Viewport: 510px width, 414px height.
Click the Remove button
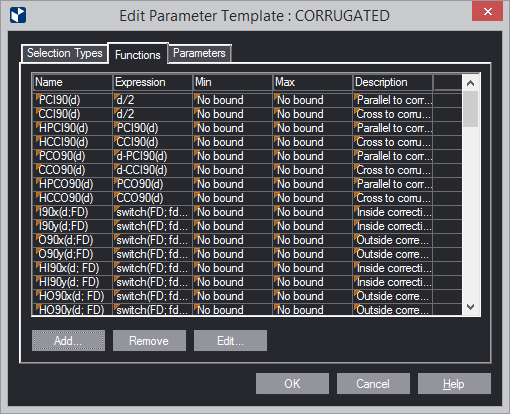[x=149, y=341]
